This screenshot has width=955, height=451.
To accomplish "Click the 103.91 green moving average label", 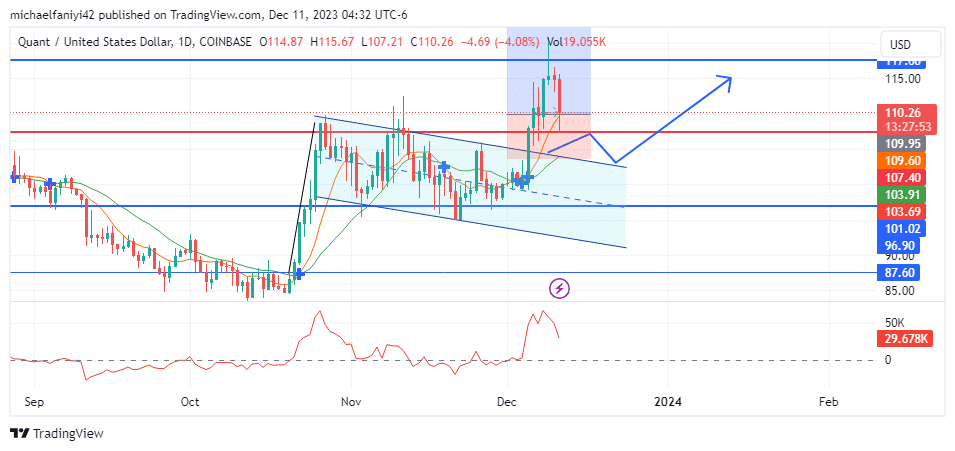I will coord(901,195).
